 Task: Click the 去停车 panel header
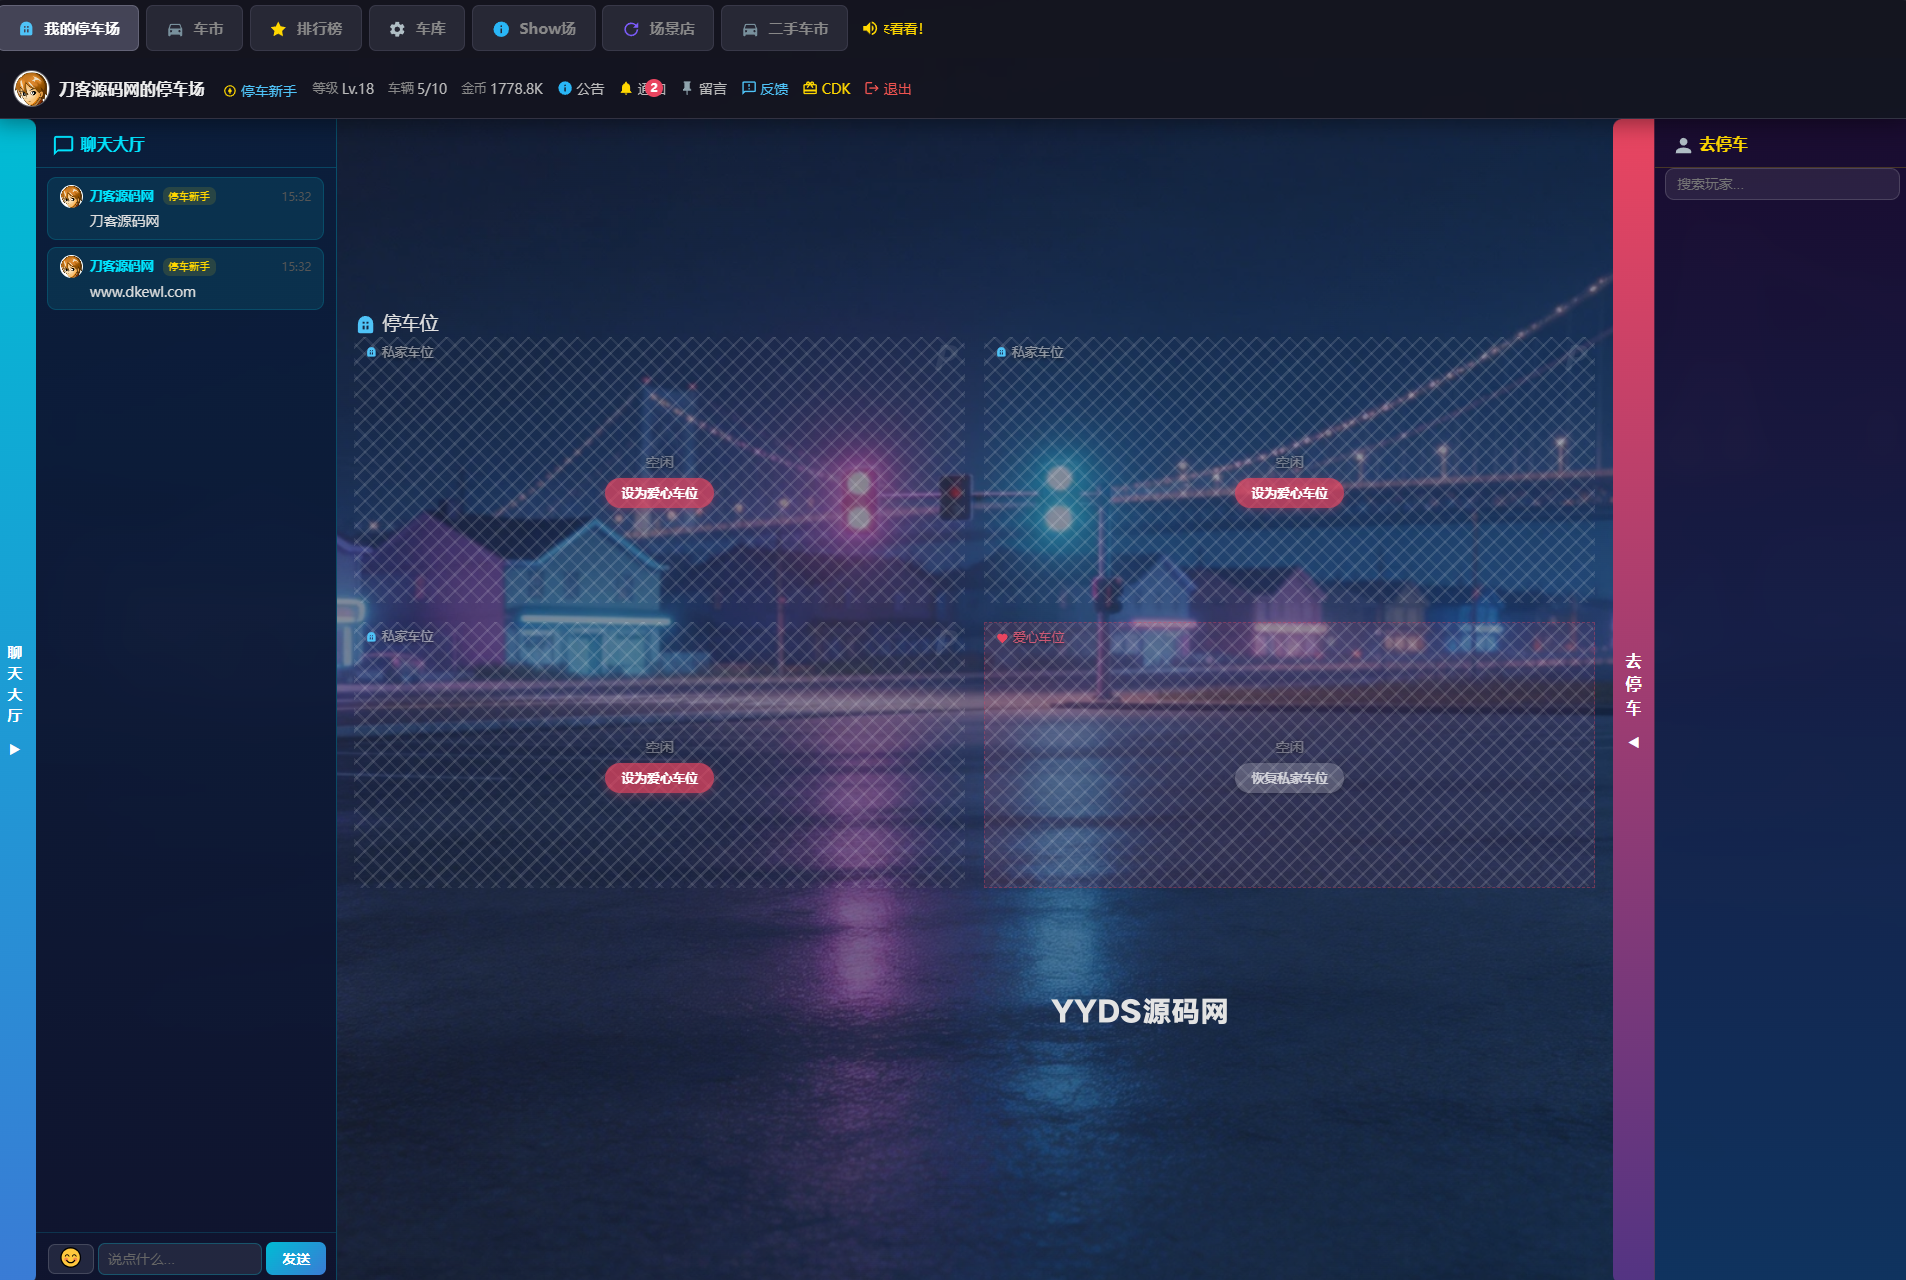pos(1712,144)
